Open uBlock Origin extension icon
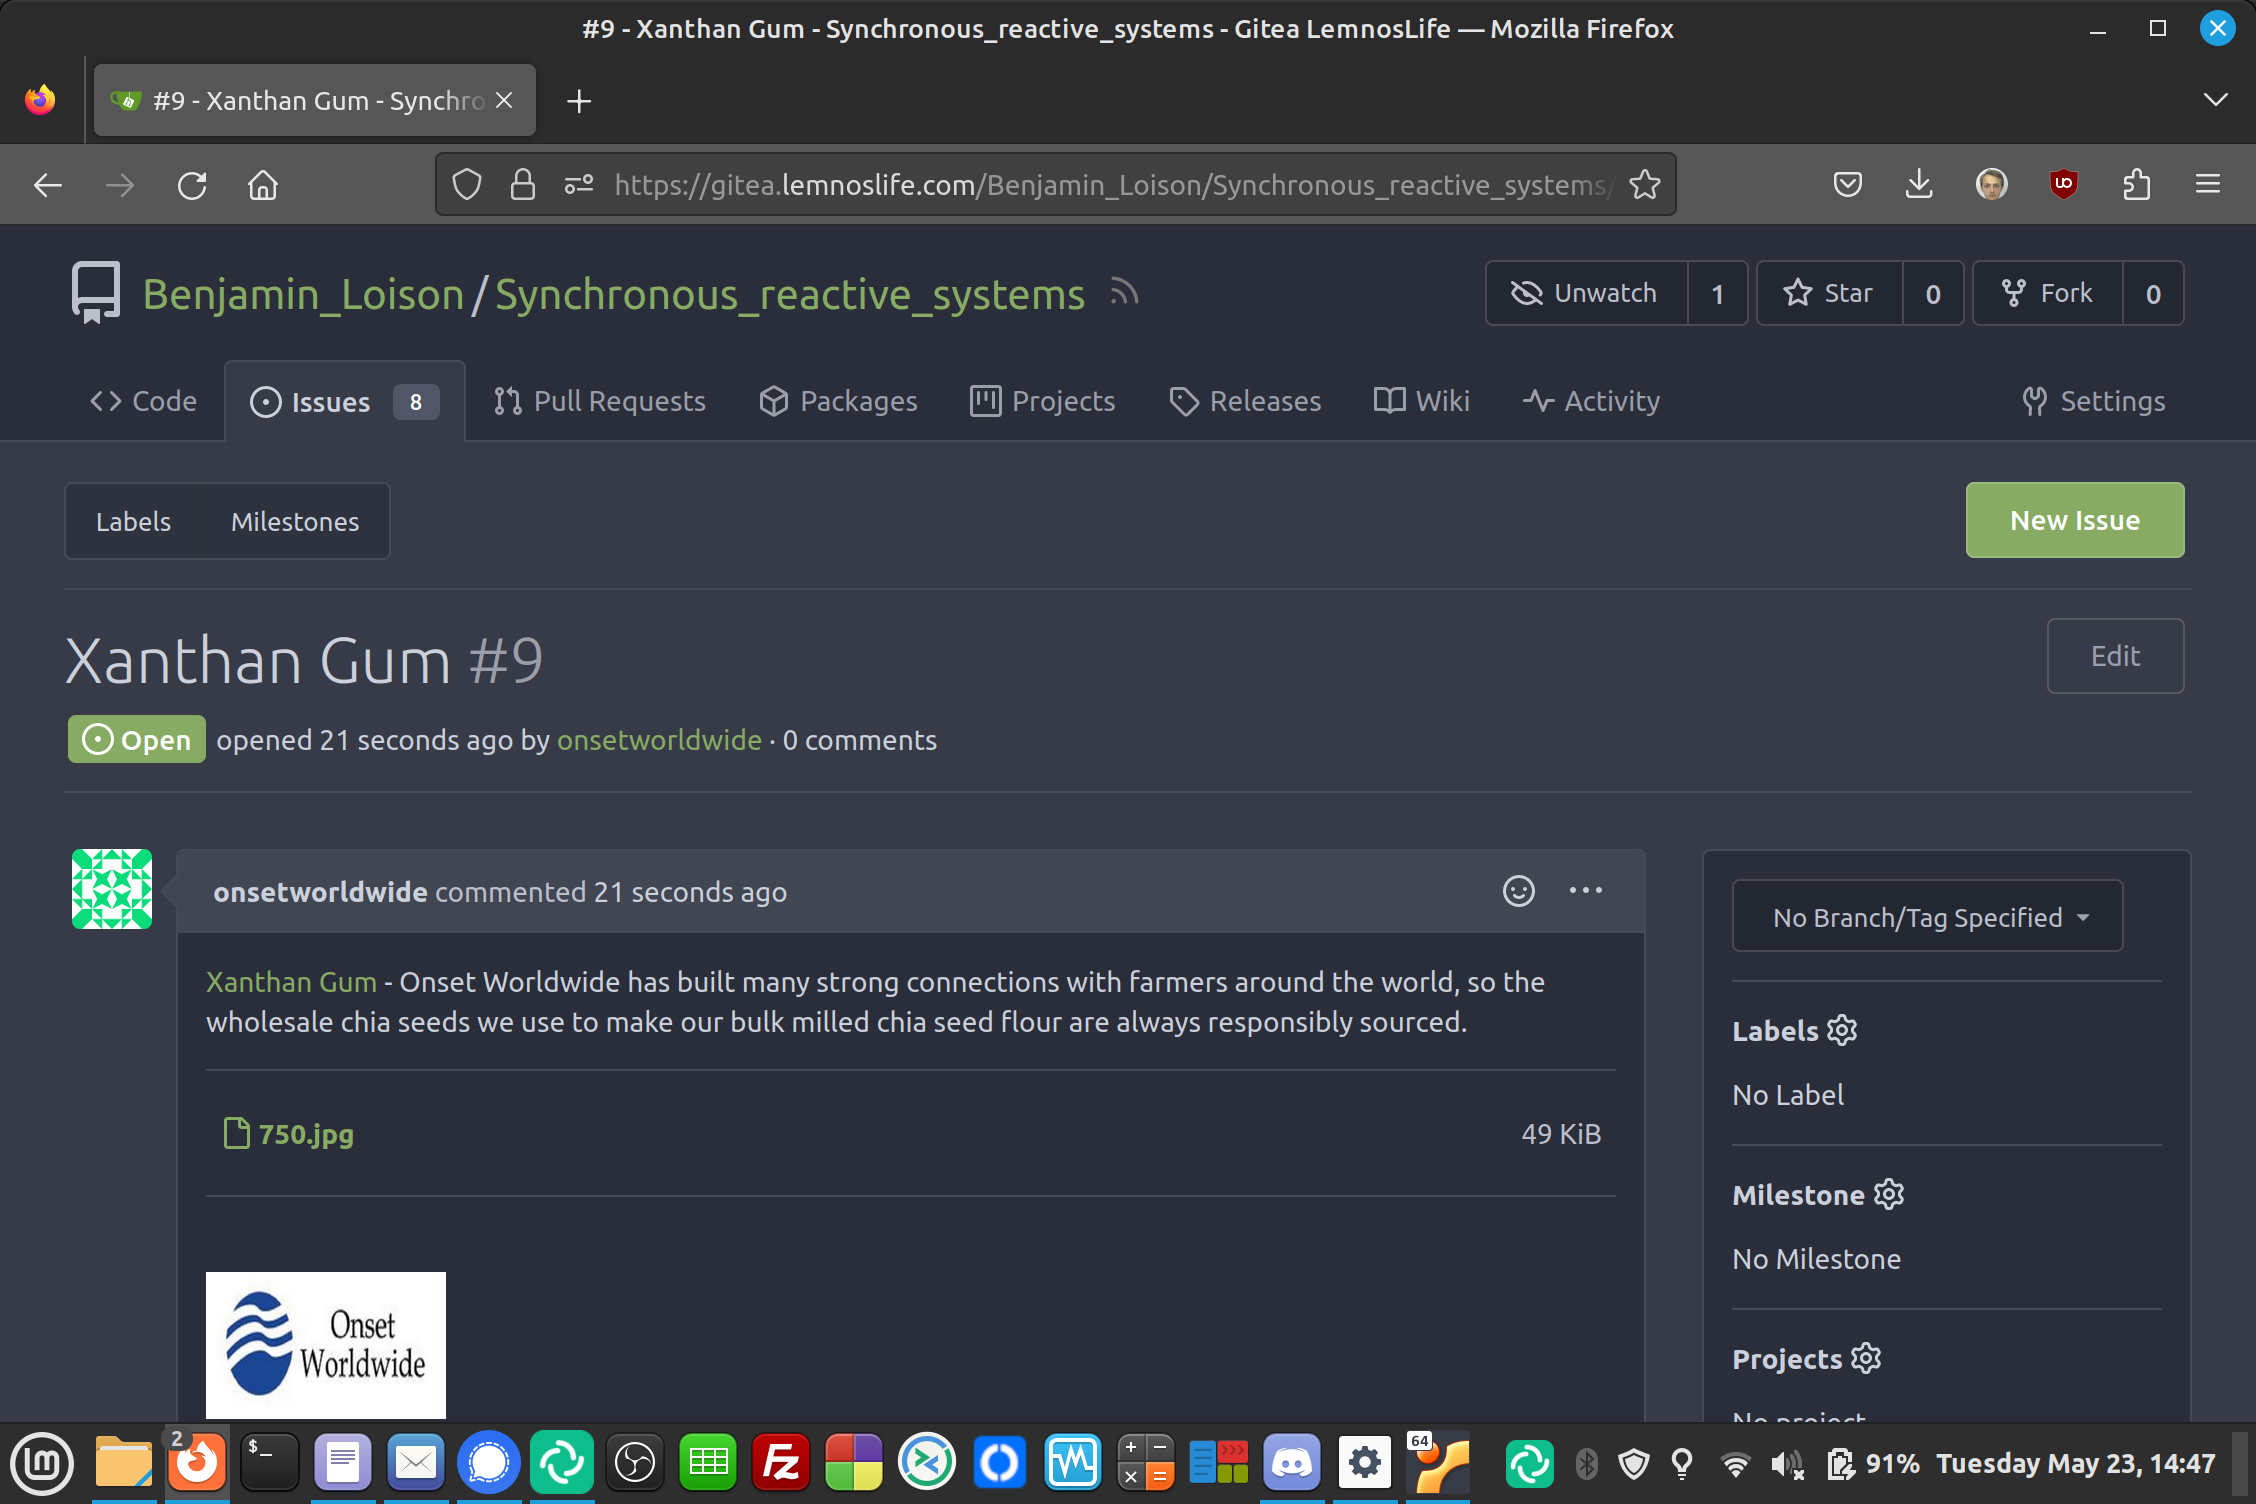This screenshot has height=1504, width=2256. pyautogui.click(x=2063, y=184)
